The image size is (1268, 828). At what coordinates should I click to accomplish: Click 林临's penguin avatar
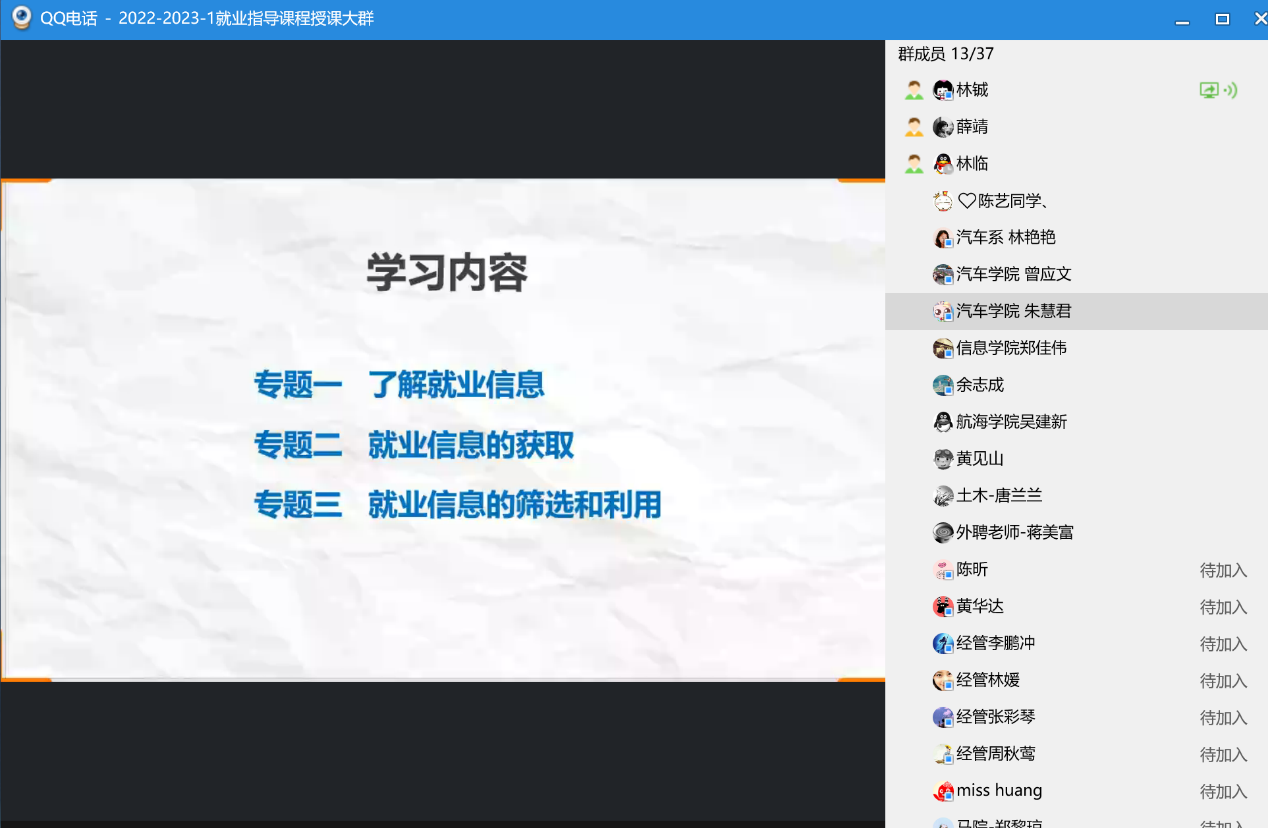click(943, 164)
